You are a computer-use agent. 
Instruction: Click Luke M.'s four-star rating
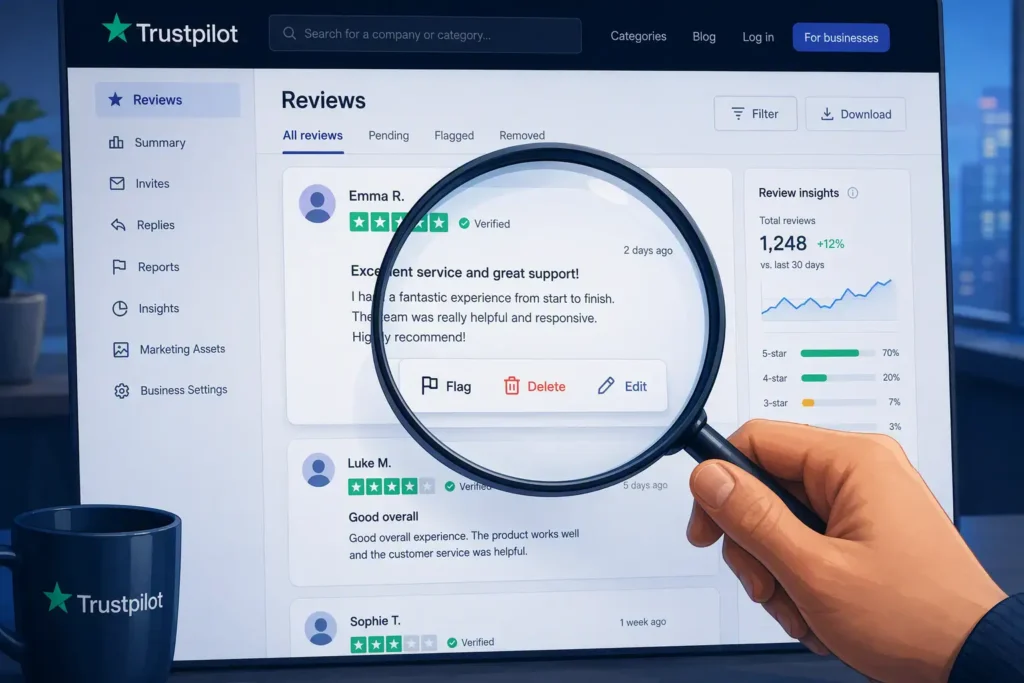(x=391, y=486)
